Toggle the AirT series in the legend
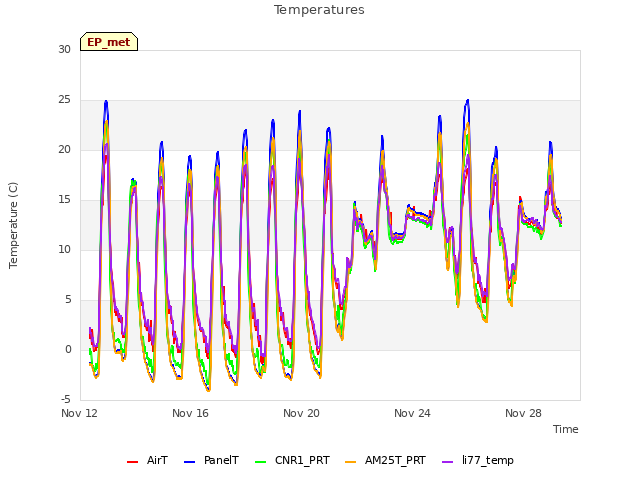The width and height of the screenshot is (640, 480). click(147, 460)
